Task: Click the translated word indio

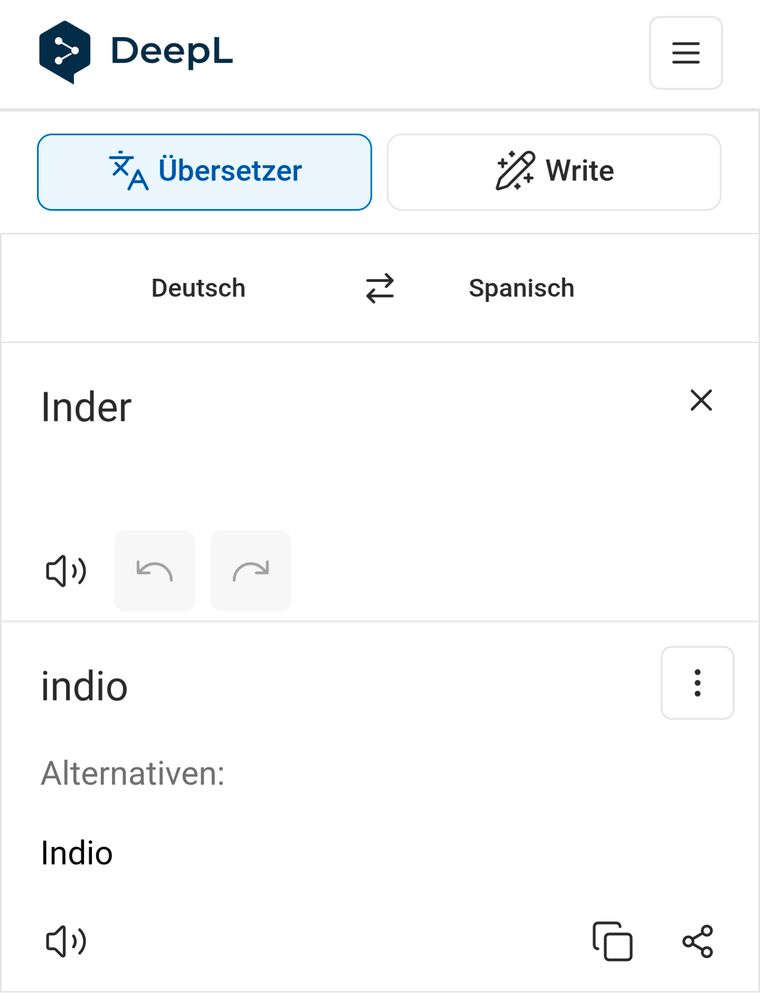Action: pyautogui.click(x=84, y=685)
